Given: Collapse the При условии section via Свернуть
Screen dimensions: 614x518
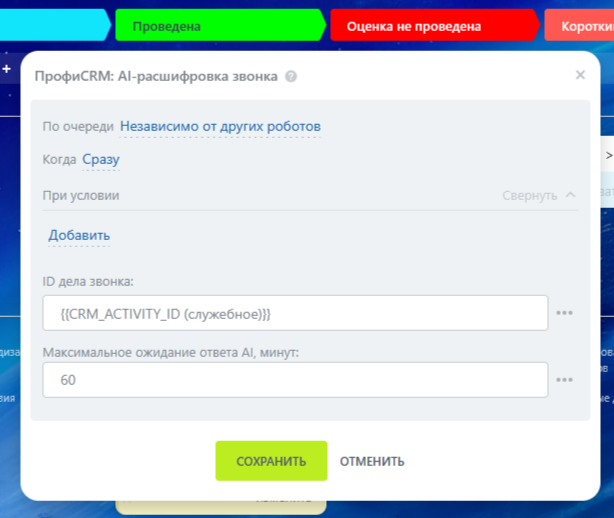Looking at the screenshot, I should pos(529,195).
